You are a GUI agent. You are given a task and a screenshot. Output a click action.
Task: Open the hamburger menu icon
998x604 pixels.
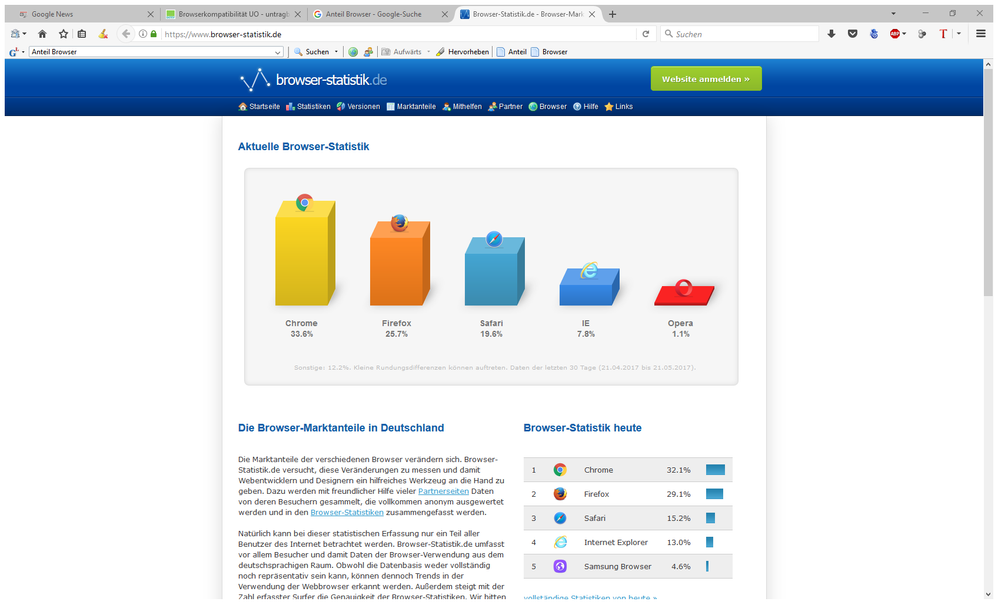(x=981, y=34)
